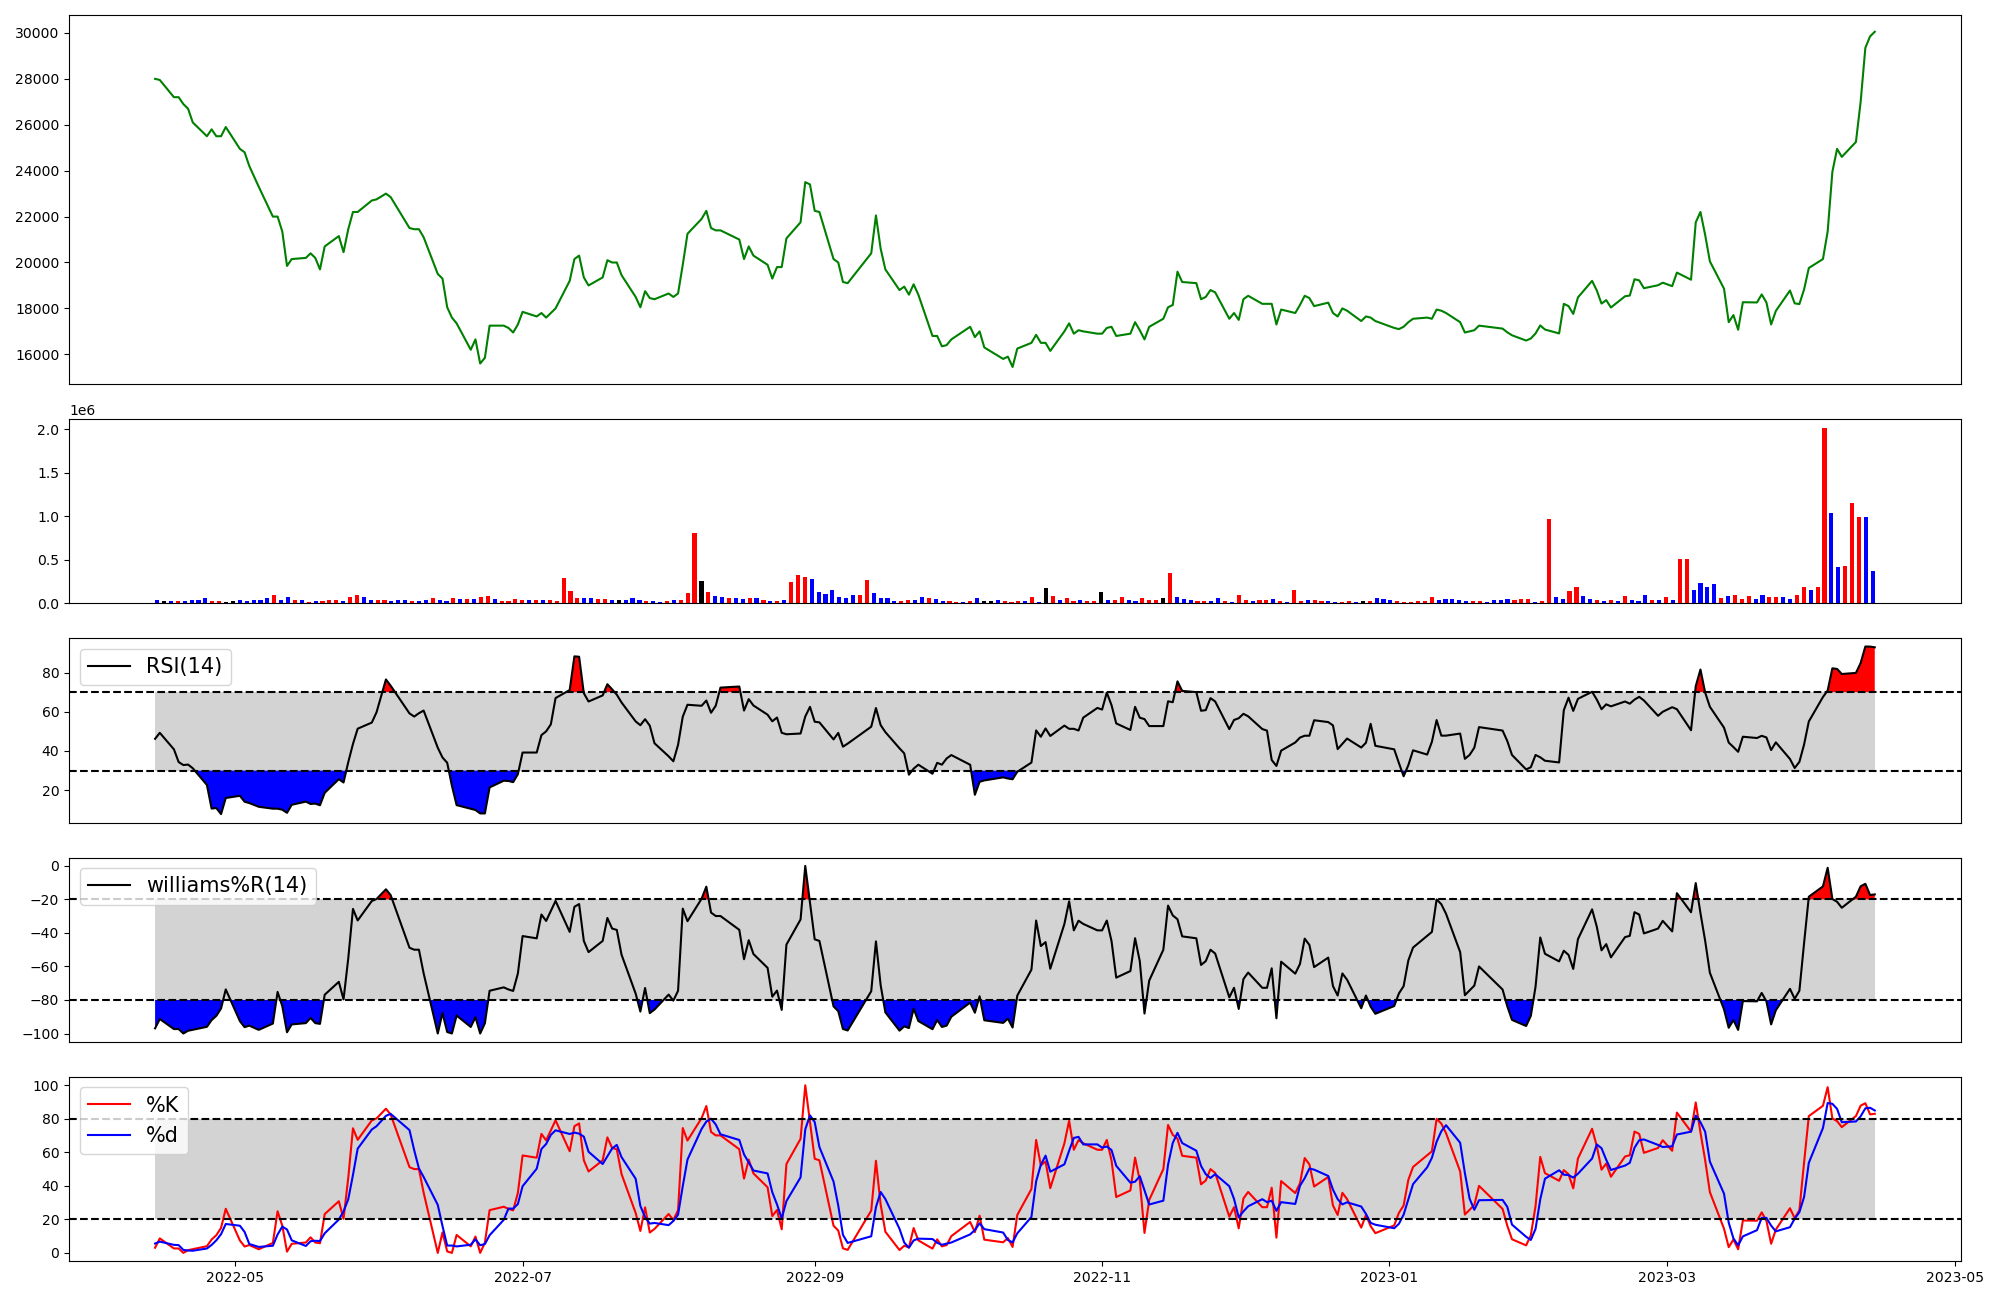Click the 2023-01 x-axis date label
This screenshot has width=2000, height=1300.
[x=1389, y=1277]
